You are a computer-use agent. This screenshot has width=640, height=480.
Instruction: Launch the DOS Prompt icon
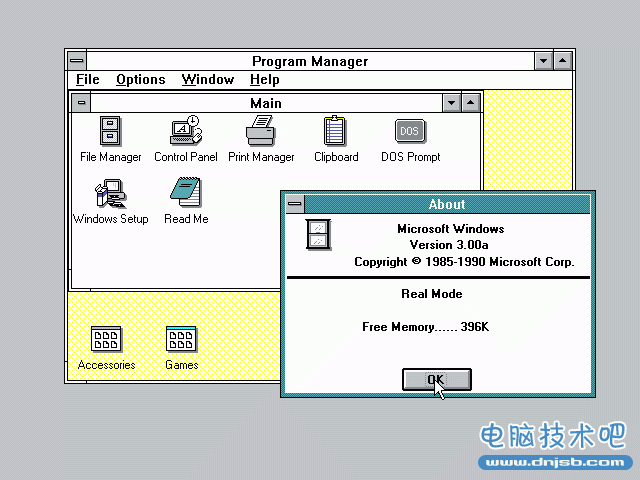click(x=410, y=131)
